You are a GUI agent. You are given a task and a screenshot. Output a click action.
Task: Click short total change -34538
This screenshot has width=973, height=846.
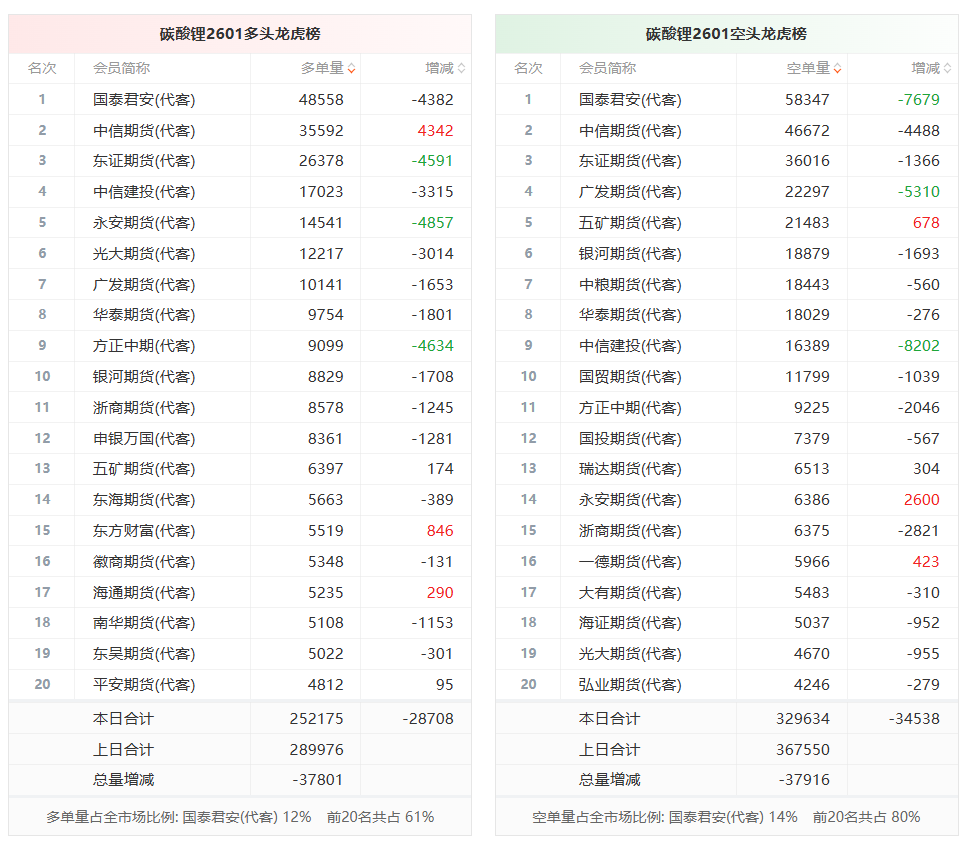pos(914,719)
